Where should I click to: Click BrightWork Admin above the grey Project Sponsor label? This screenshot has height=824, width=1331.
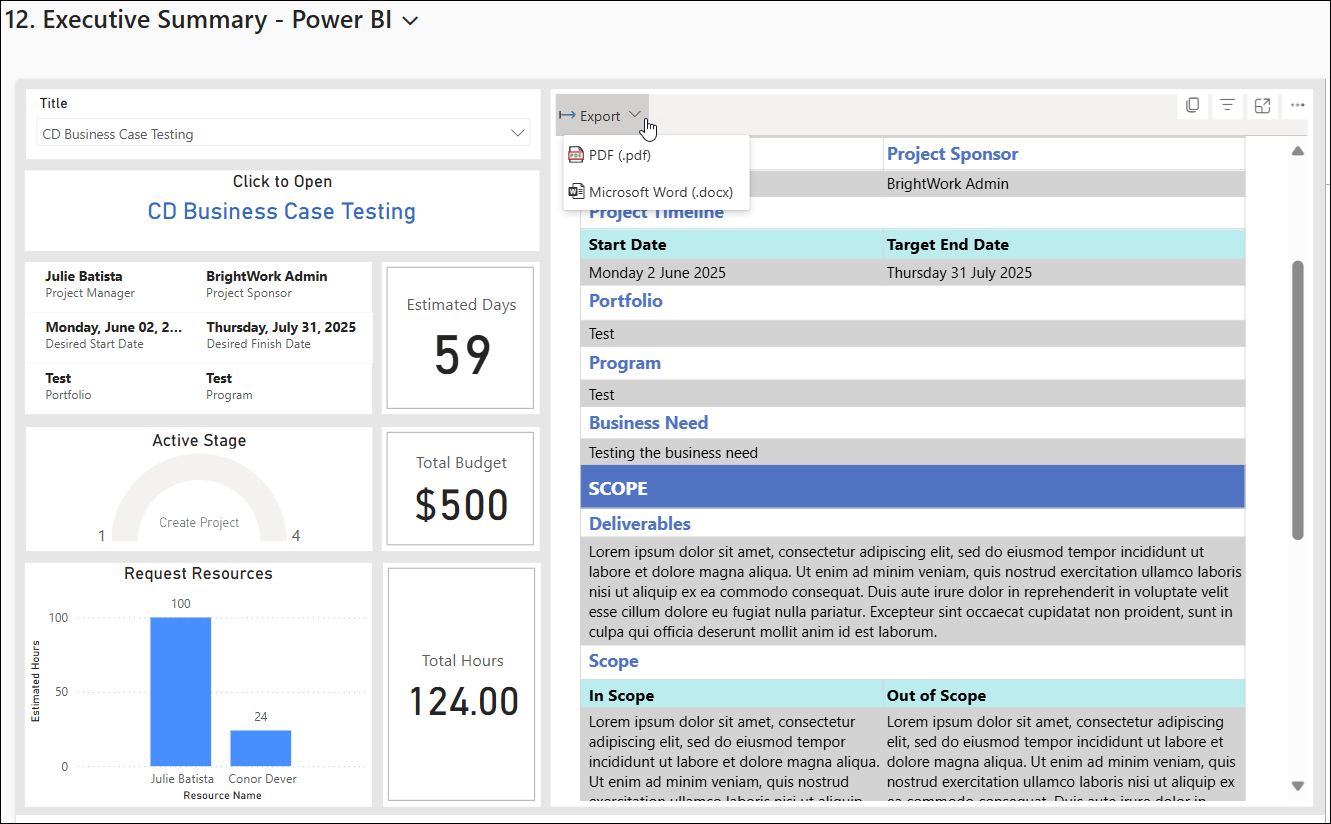pos(267,277)
